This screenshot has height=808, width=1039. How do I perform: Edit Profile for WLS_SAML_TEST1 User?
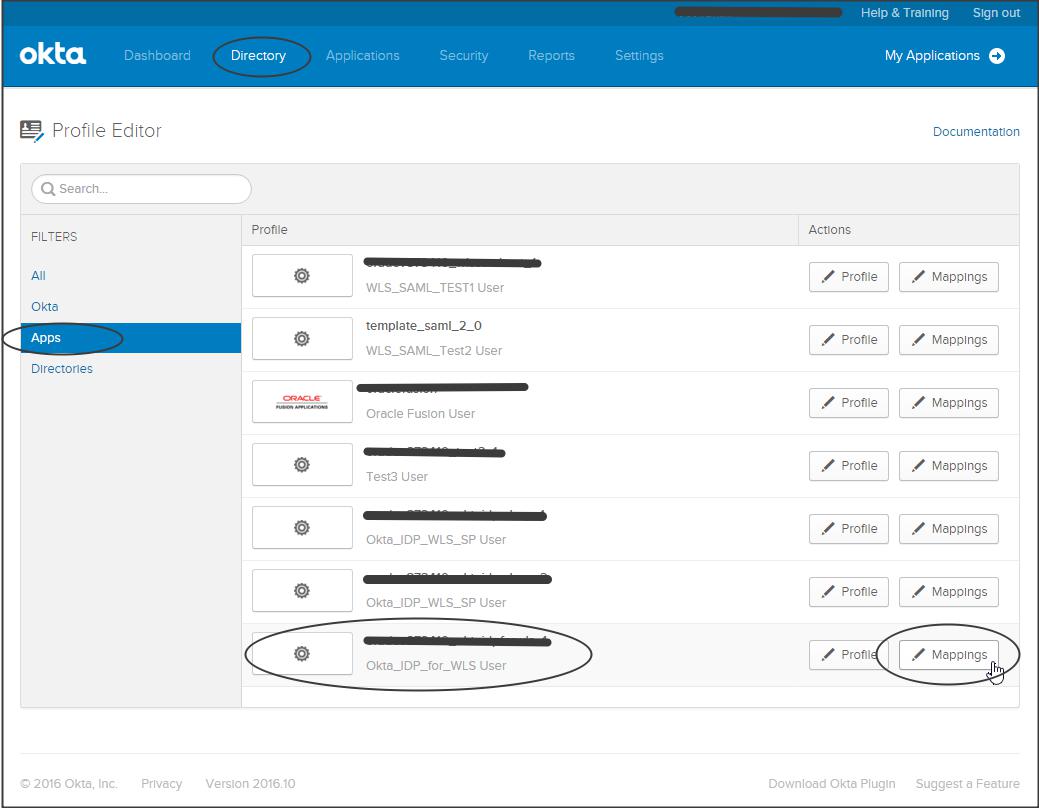(x=849, y=277)
